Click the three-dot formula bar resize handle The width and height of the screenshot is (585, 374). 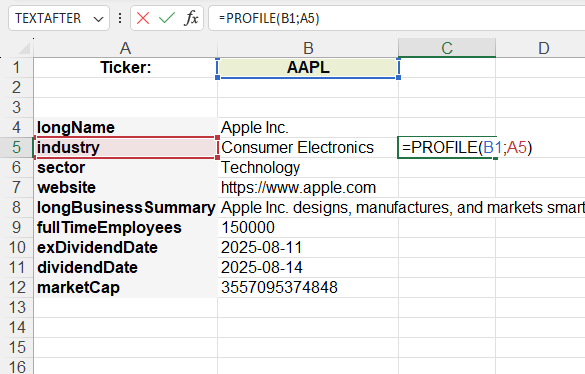click(x=120, y=18)
